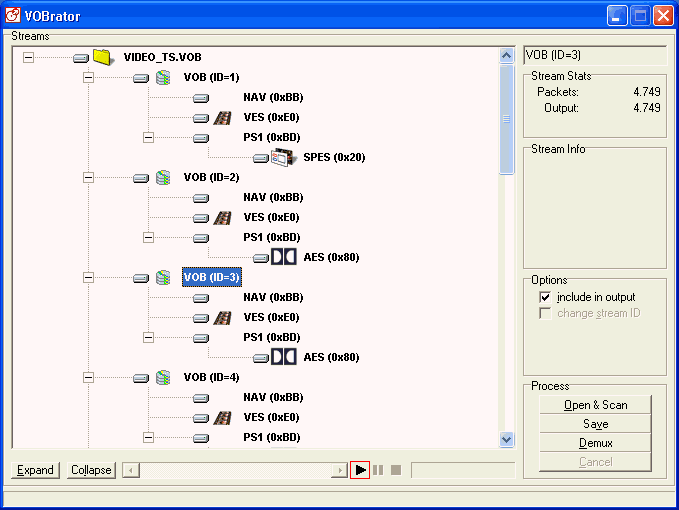Image resolution: width=679 pixels, height=510 pixels.
Task: Click the drive icon of NAV (0xBB) under VOB (ID=4)
Action: click(201, 398)
